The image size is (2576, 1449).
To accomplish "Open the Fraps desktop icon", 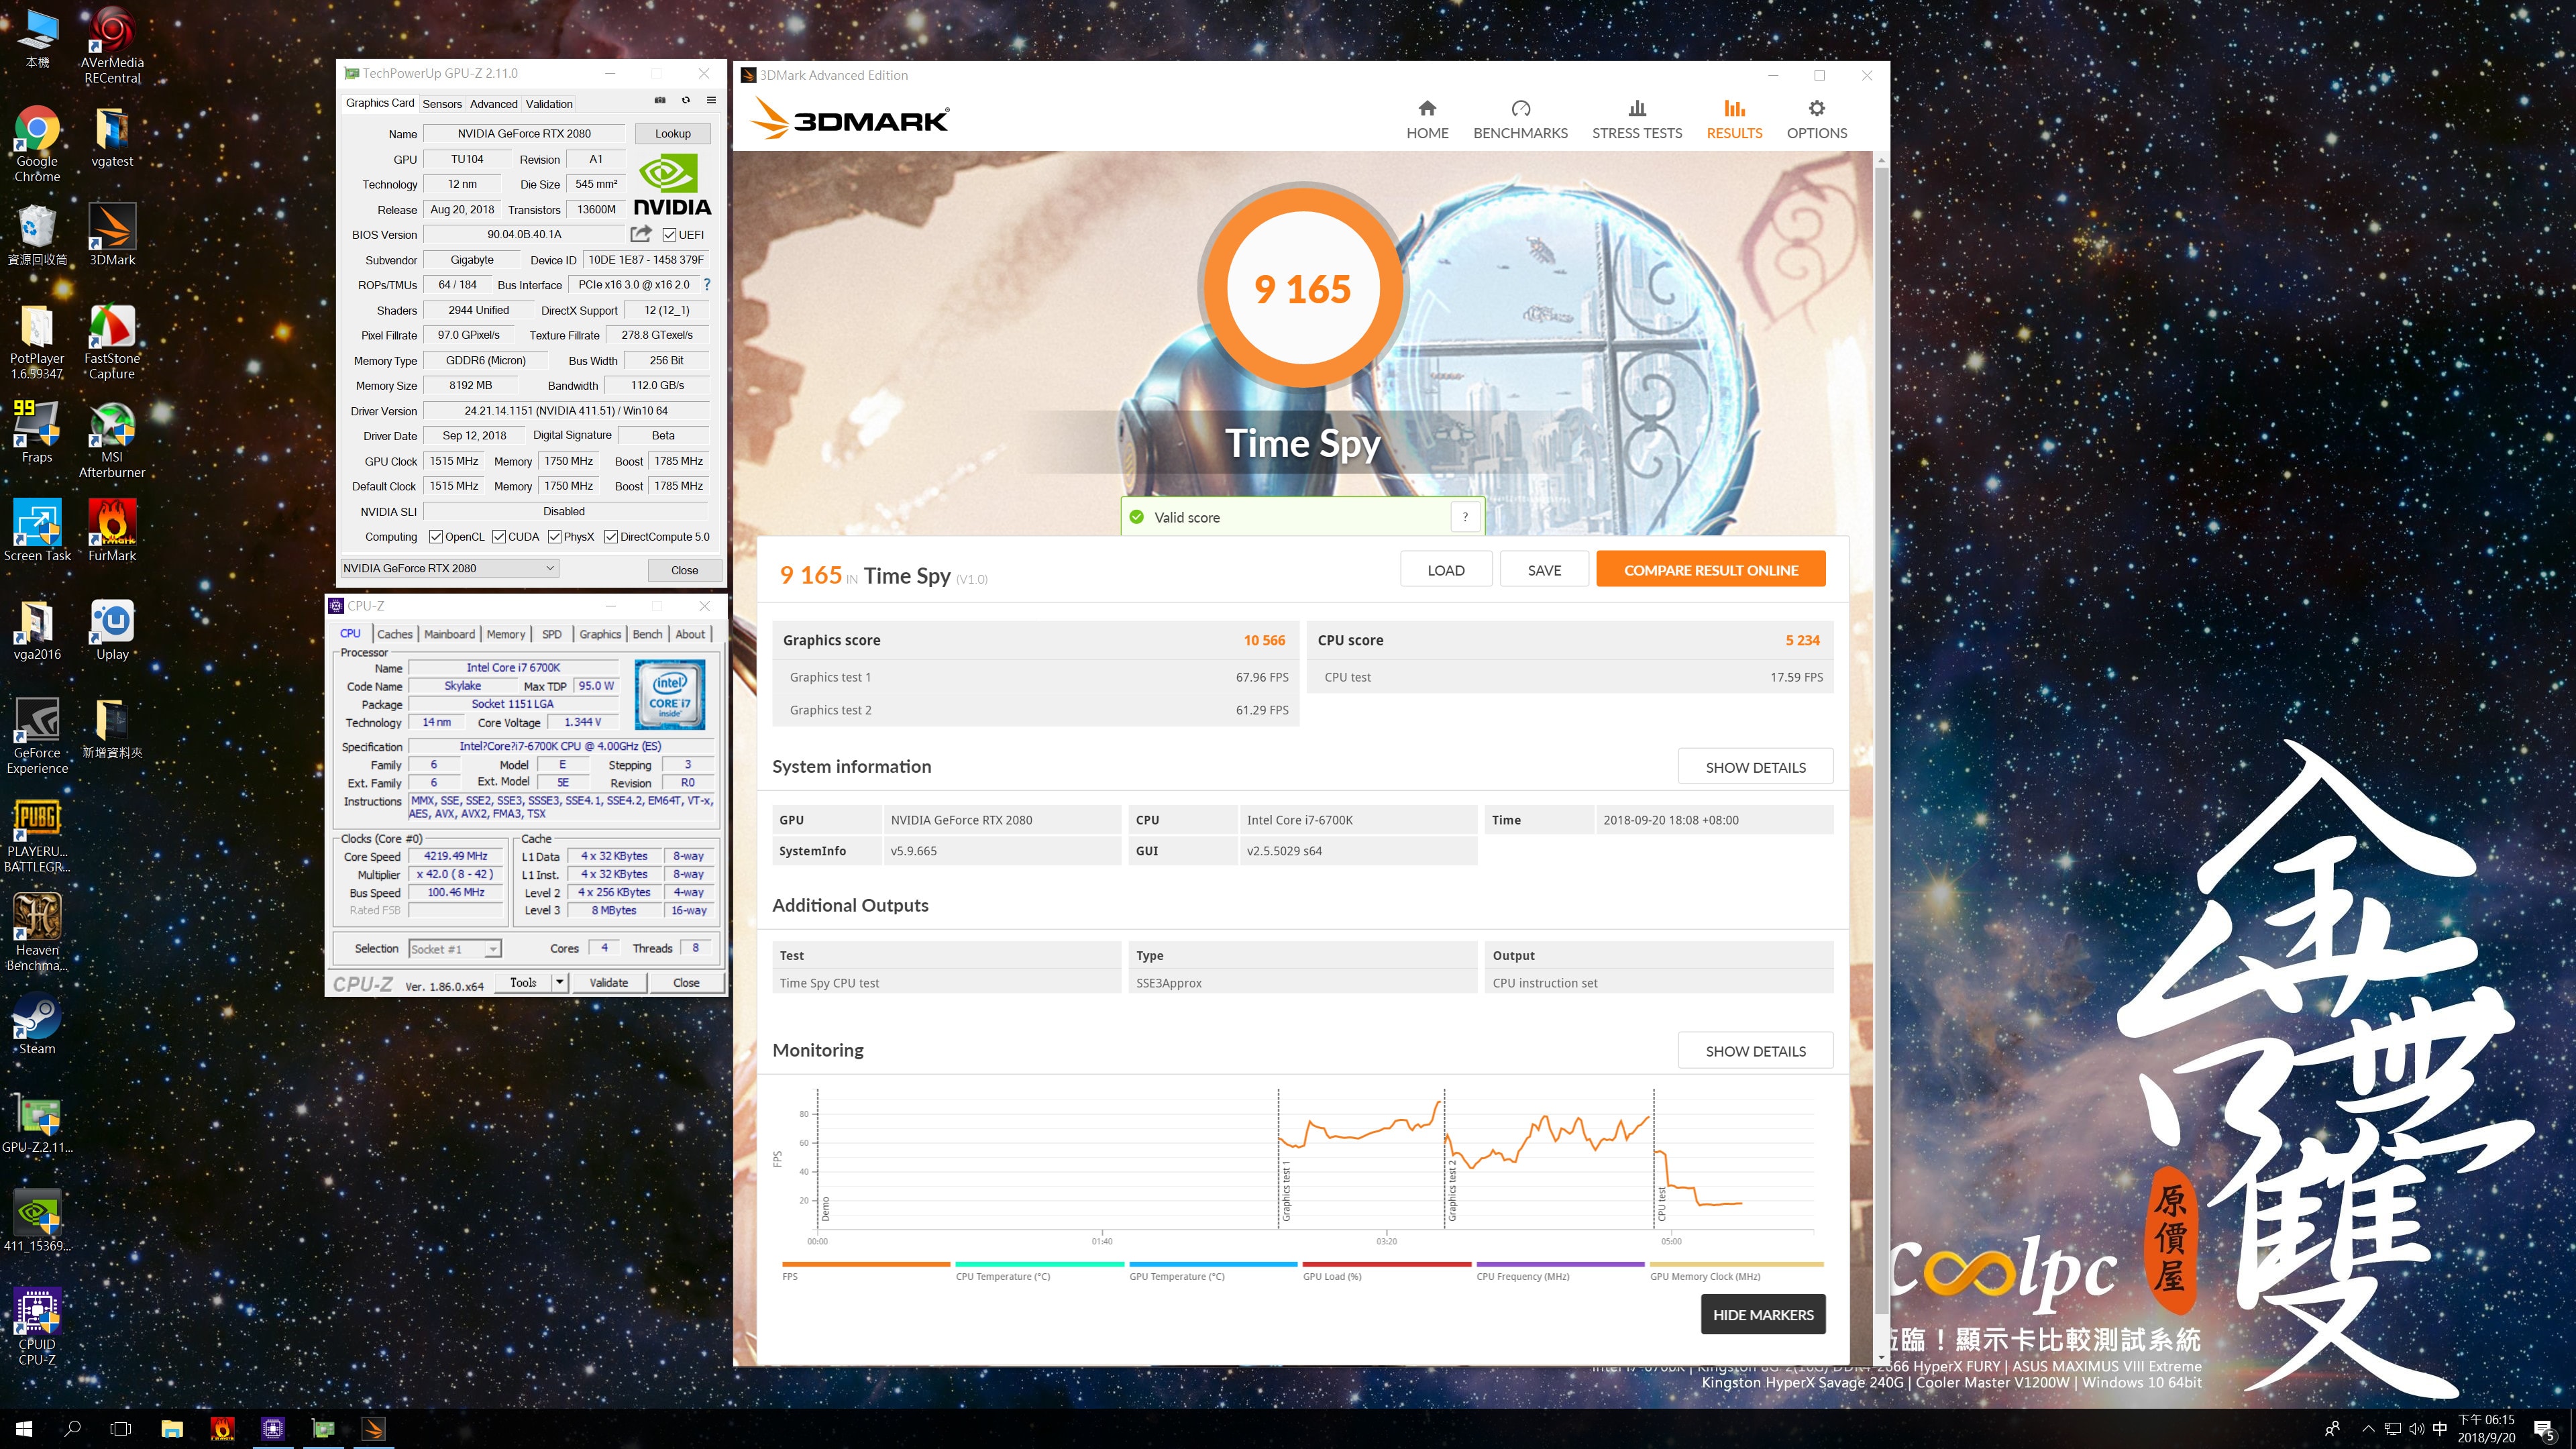I will [x=37, y=432].
